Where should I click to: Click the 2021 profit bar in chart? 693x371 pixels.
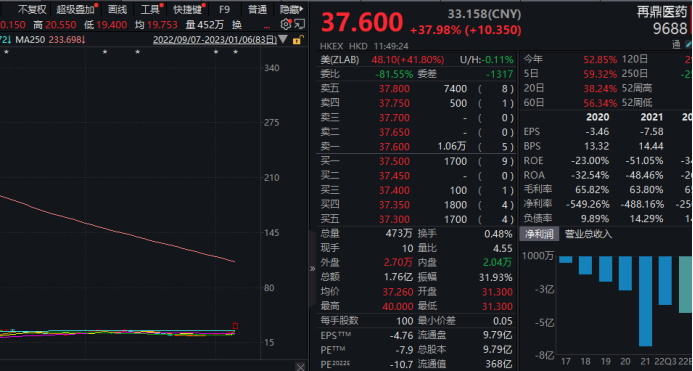click(645, 301)
